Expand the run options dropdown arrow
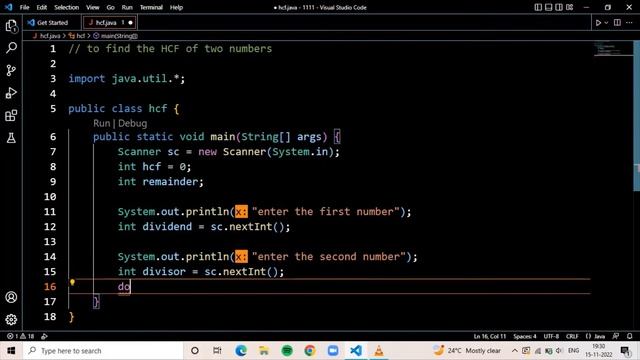 coord(606,23)
